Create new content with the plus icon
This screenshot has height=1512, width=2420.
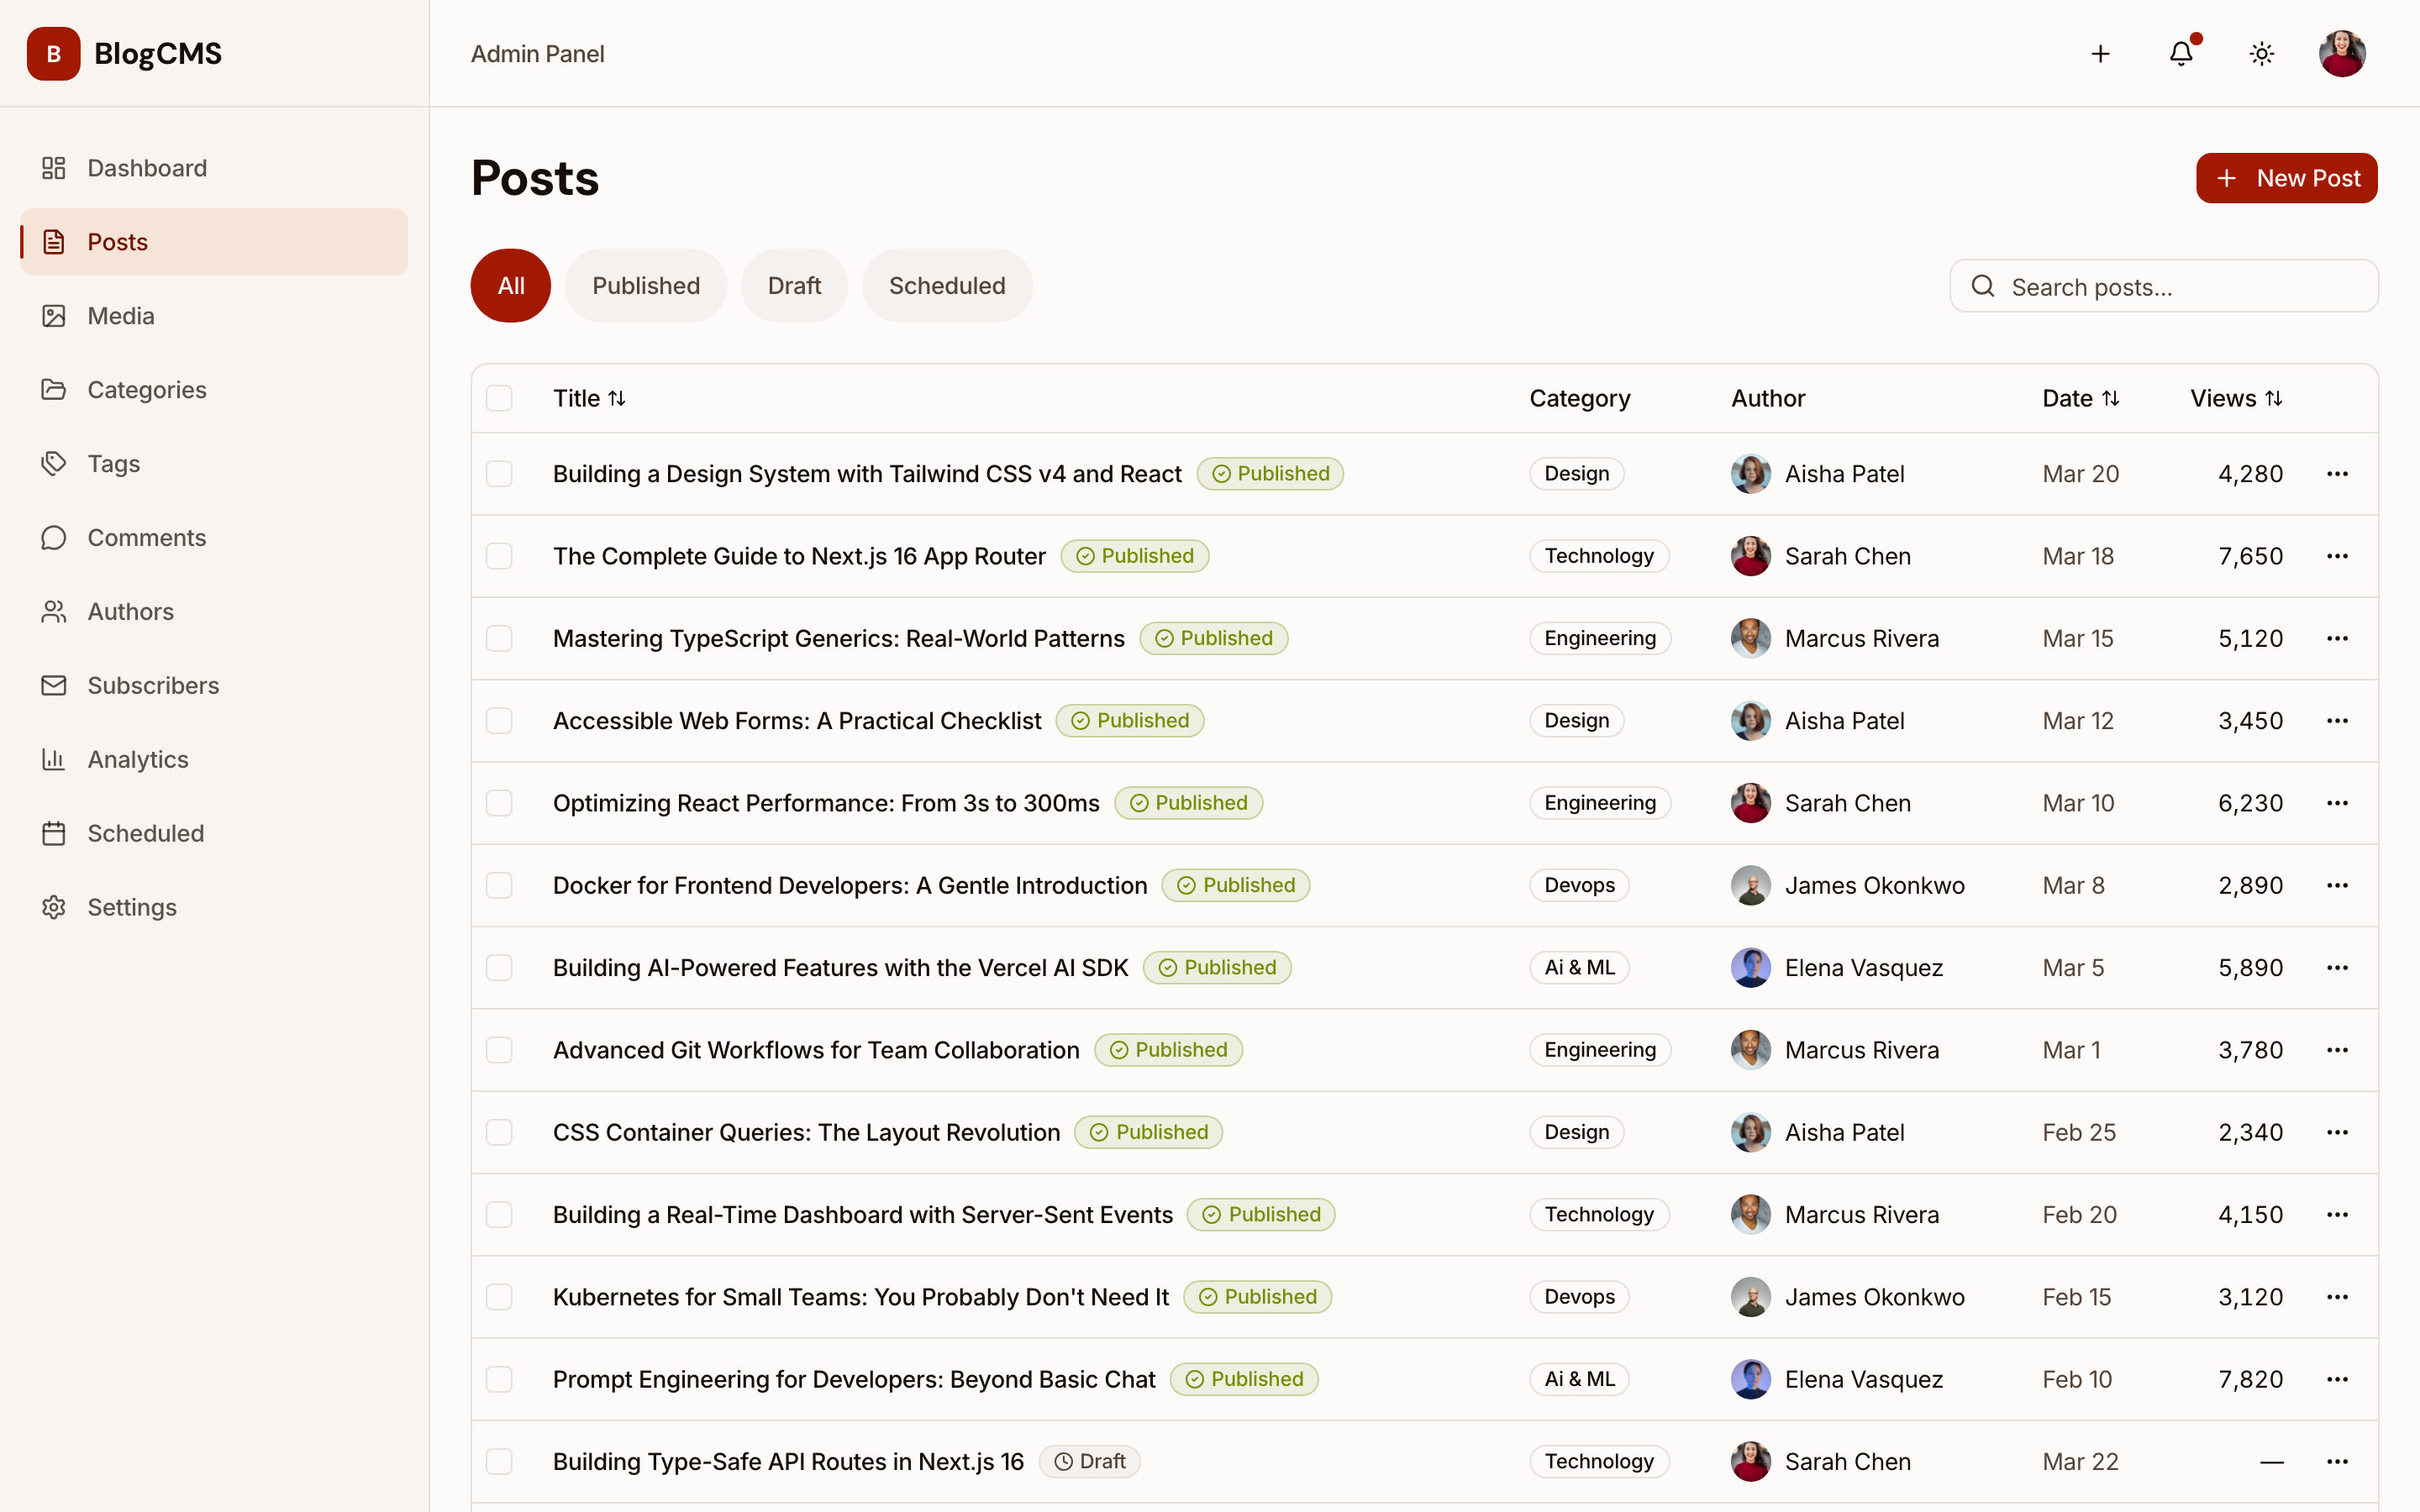(2100, 53)
